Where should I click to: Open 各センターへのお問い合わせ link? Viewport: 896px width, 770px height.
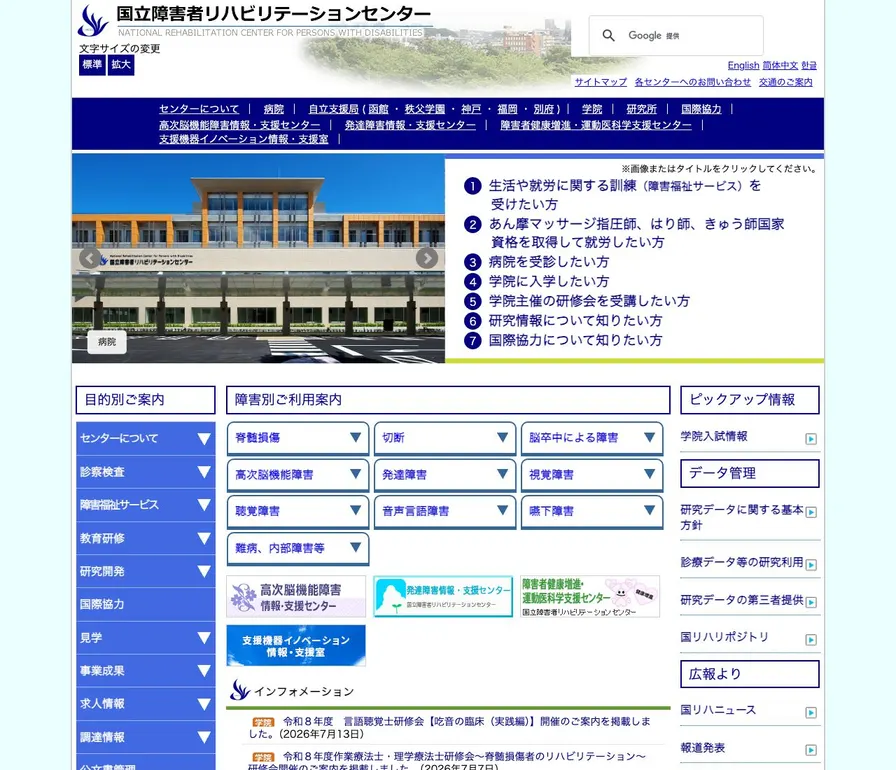pyautogui.click(x=693, y=82)
